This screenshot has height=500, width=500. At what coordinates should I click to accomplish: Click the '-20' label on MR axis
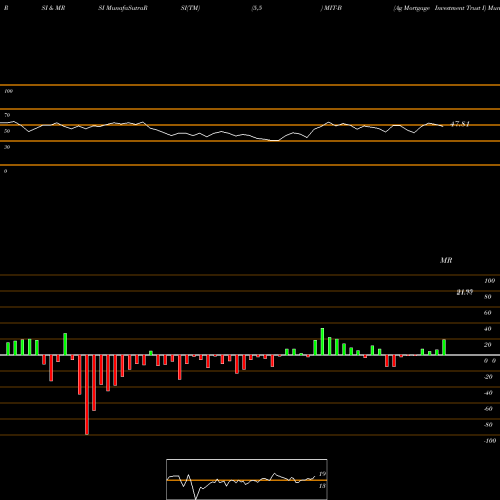[x=488, y=377]
